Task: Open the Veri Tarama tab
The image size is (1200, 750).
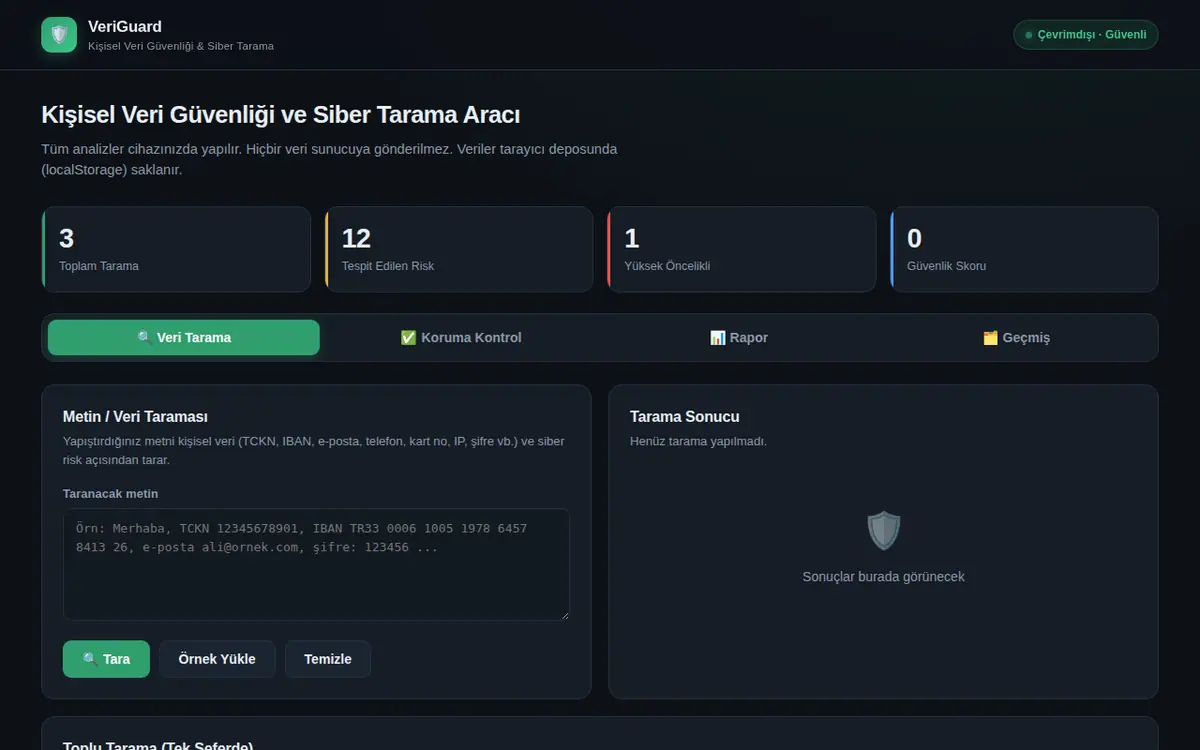Action: coord(184,338)
